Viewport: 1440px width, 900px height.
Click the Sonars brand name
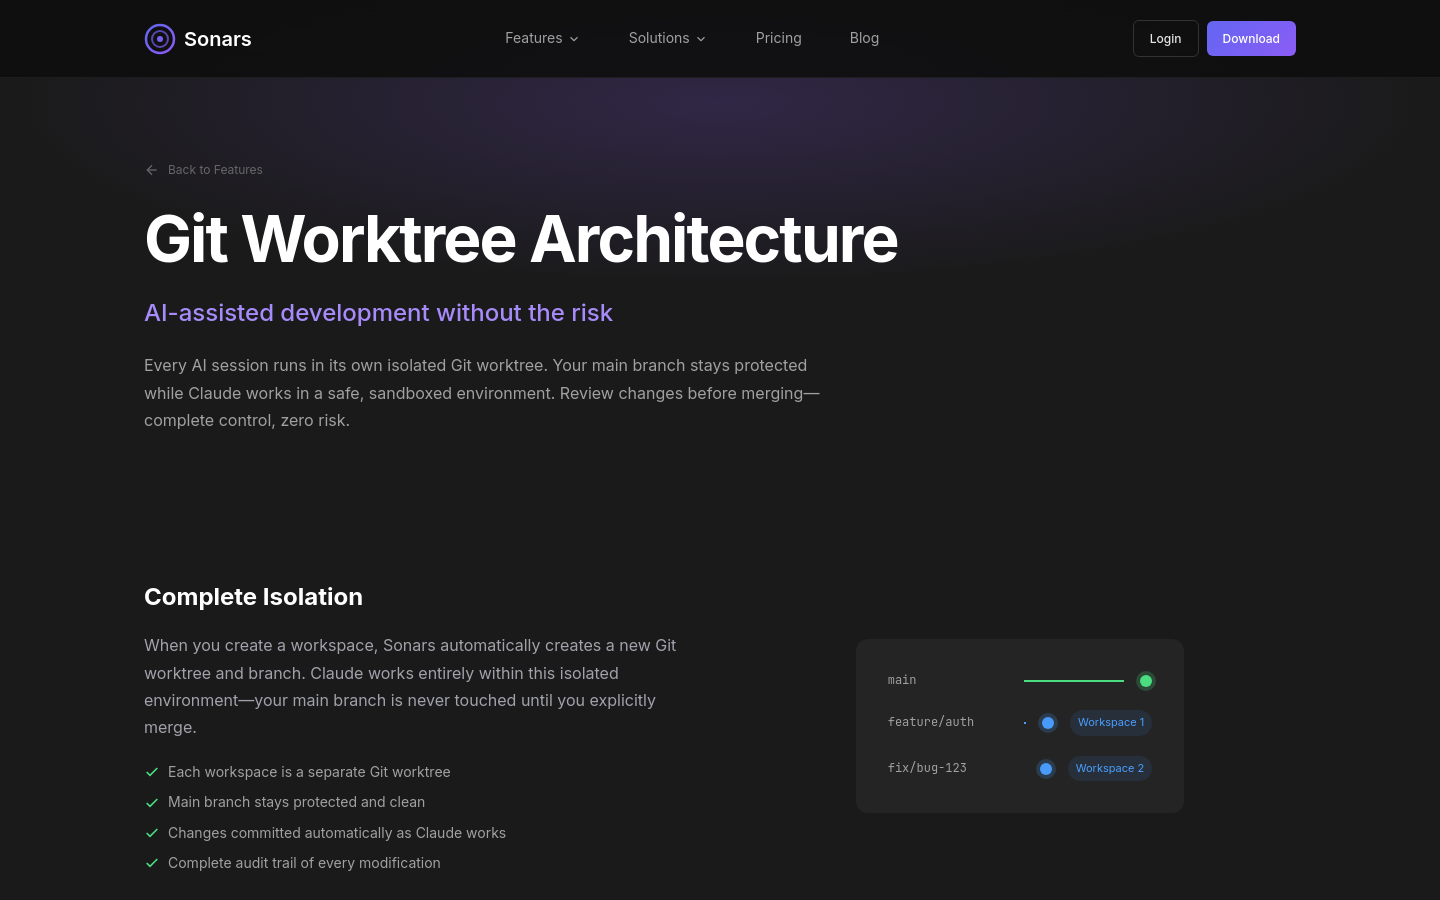pyautogui.click(x=218, y=39)
